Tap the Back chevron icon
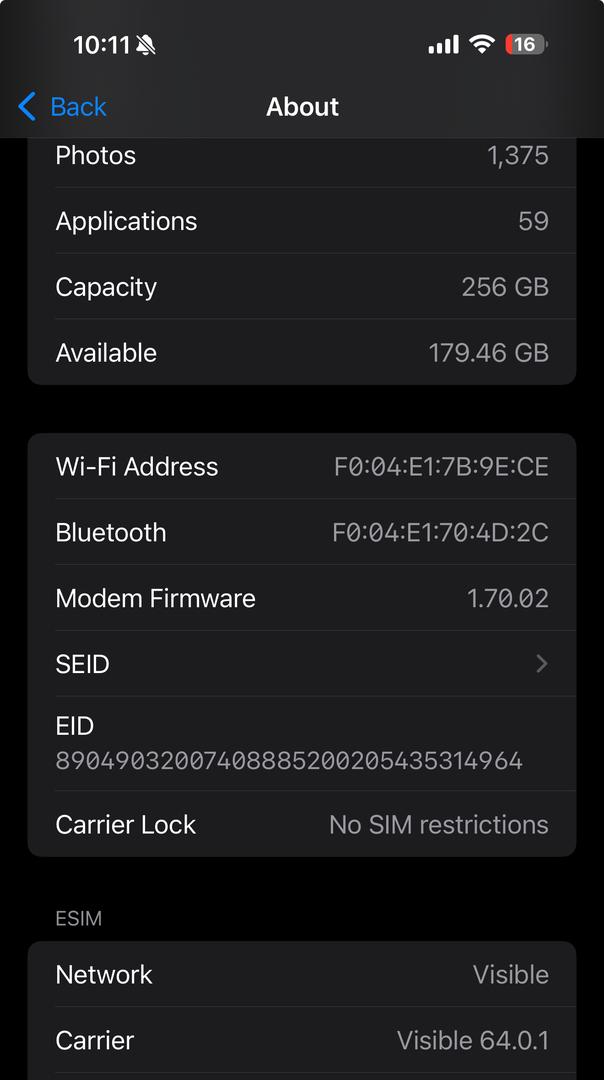This screenshot has width=604, height=1080. [27, 107]
